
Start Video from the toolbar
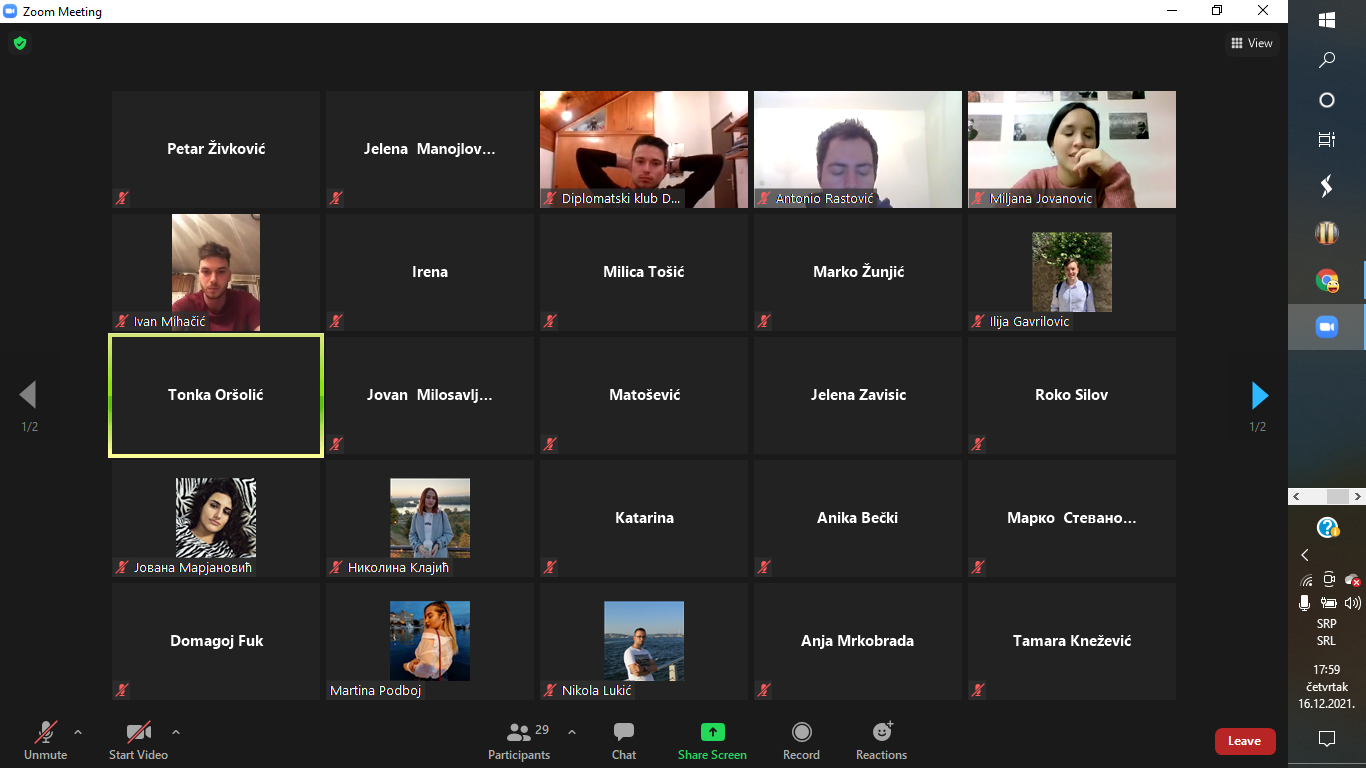138,741
